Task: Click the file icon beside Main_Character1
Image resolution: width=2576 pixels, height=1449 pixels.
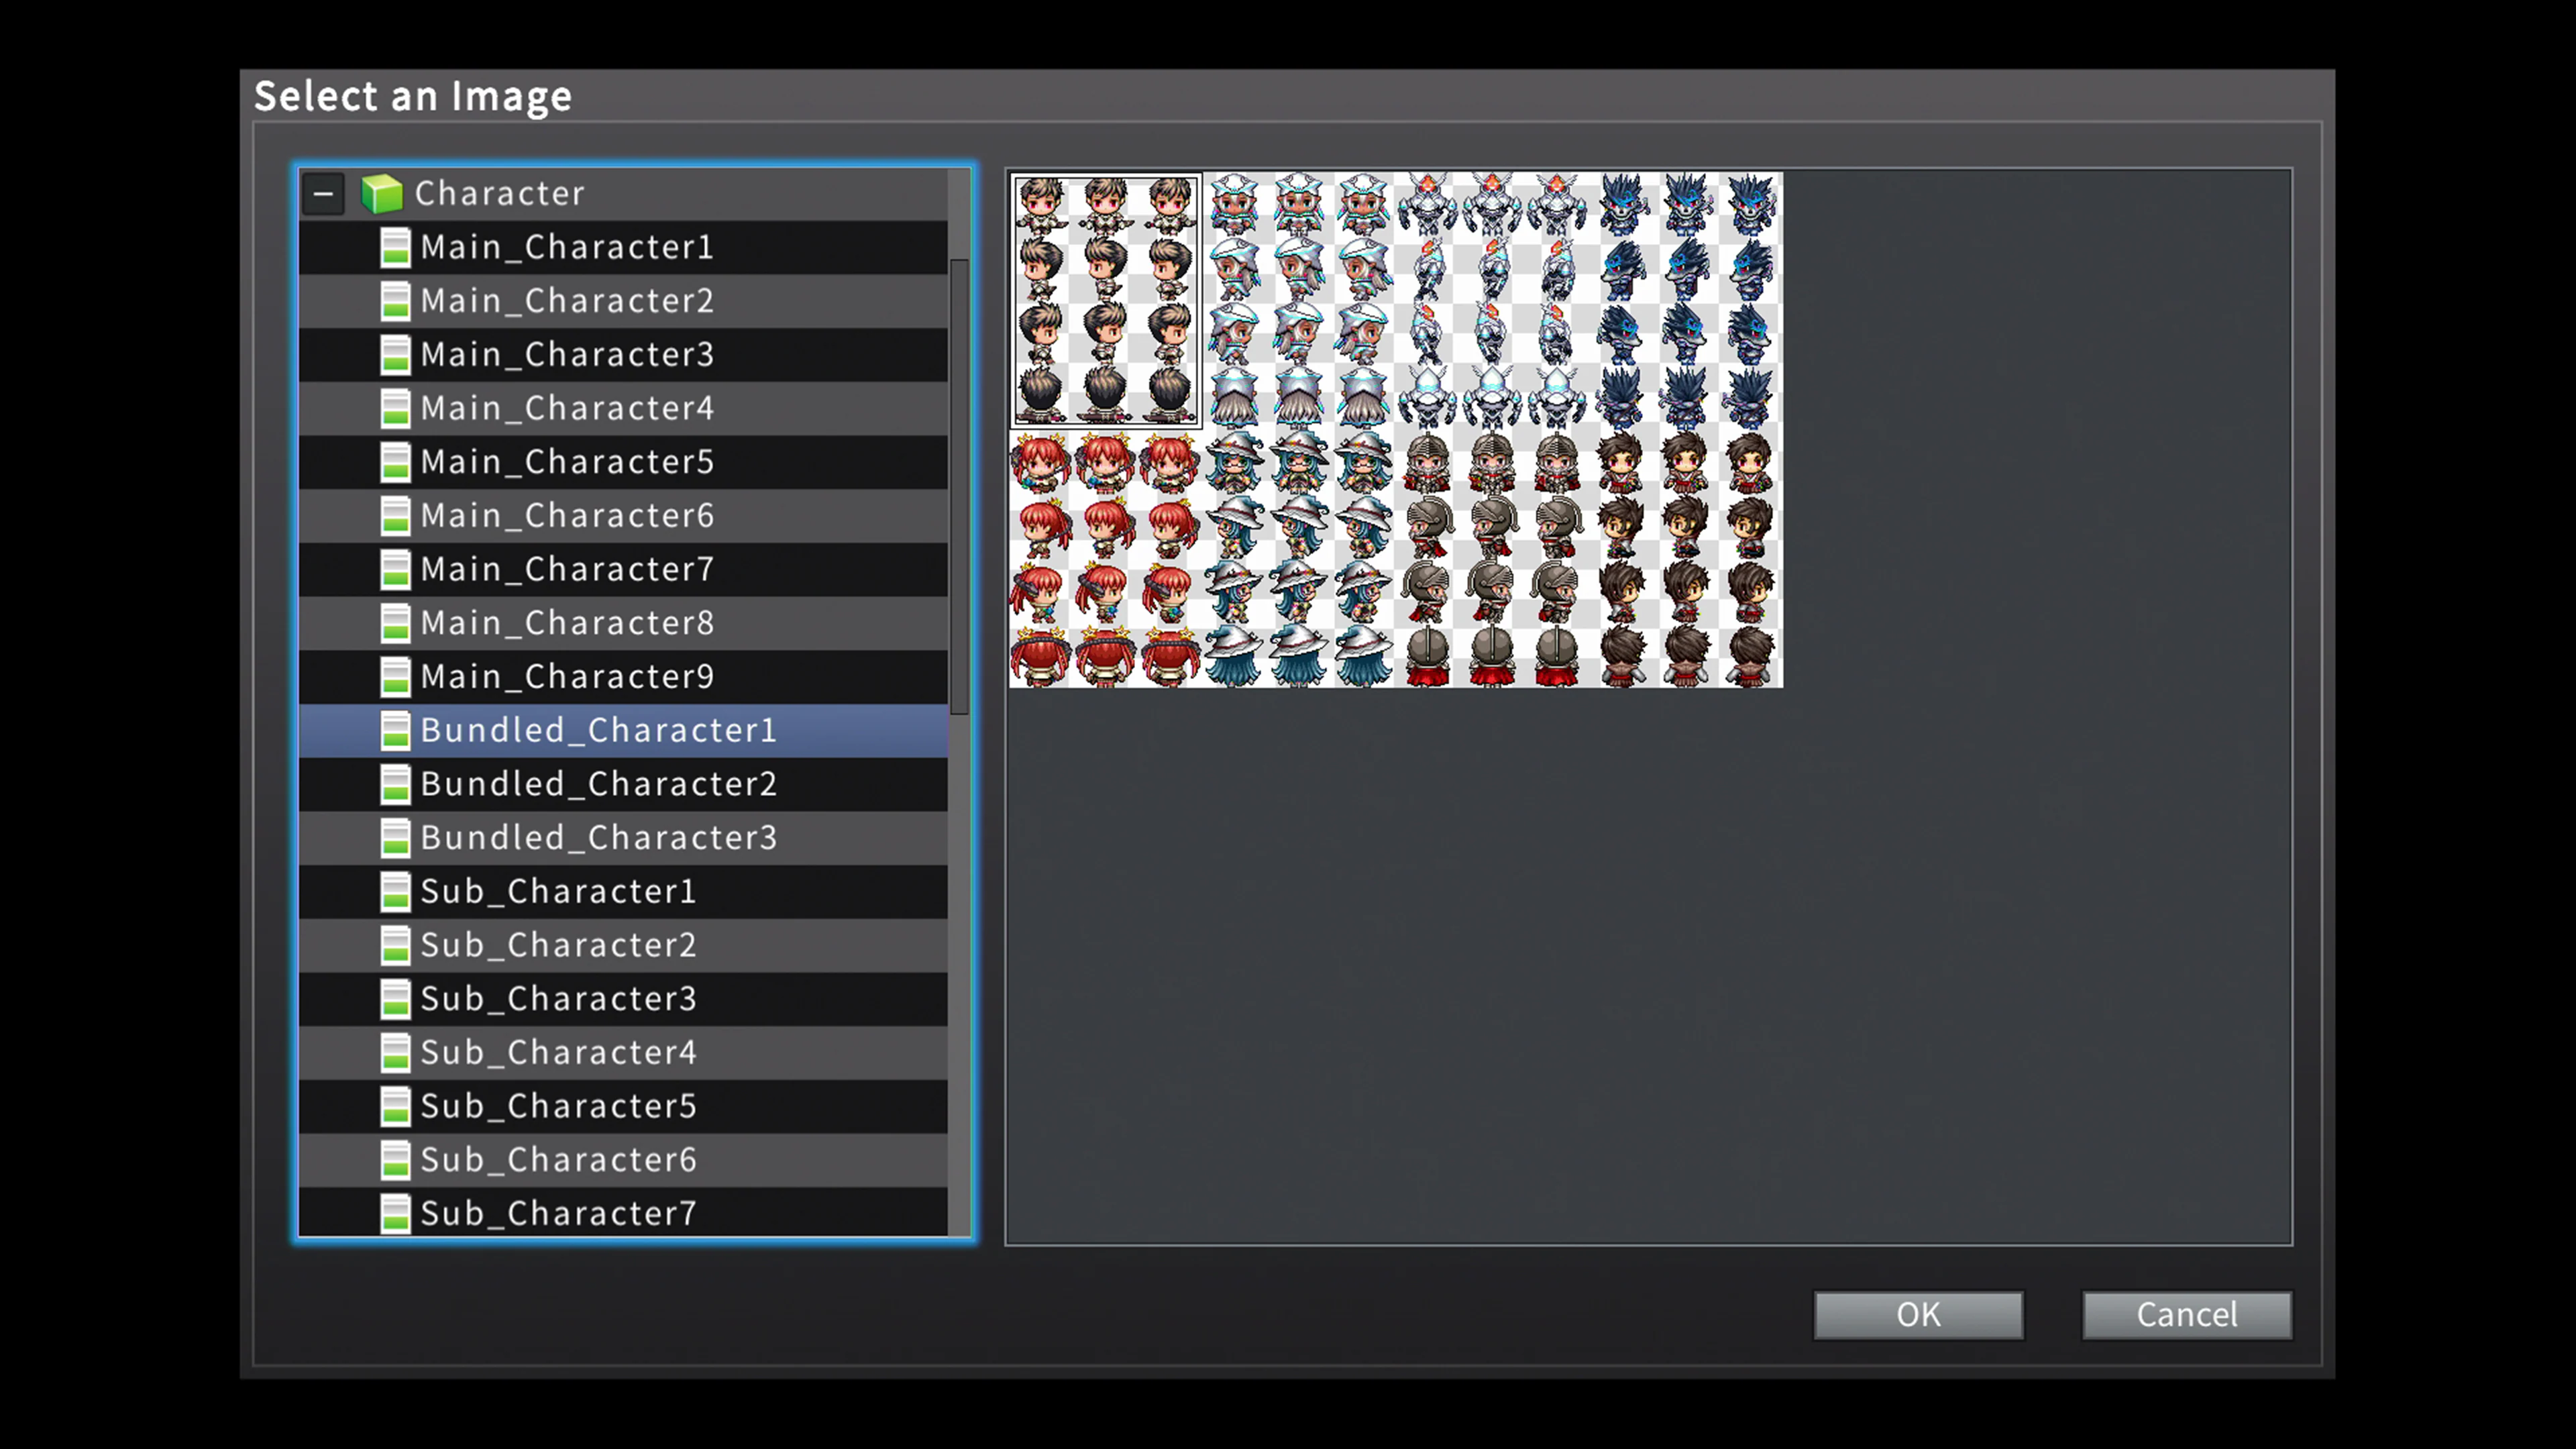Action: point(397,247)
